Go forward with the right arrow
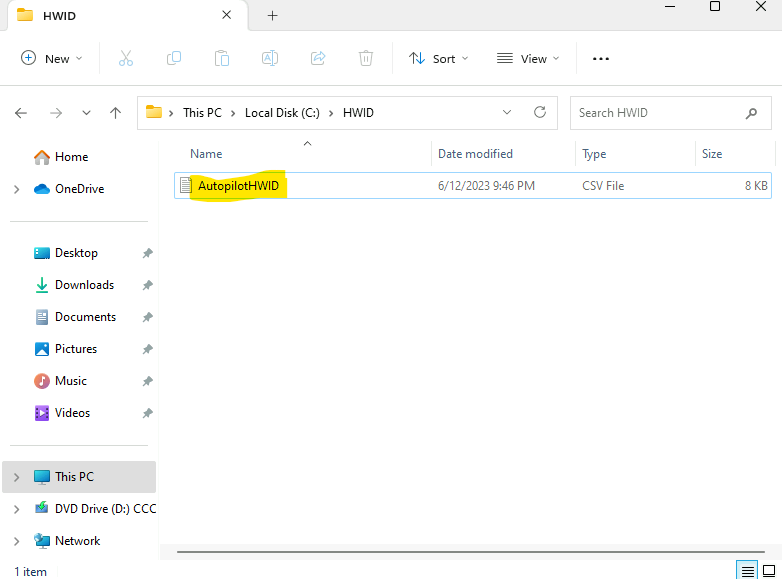Image resolution: width=782 pixels, height=579 pixels. [56, 113]
